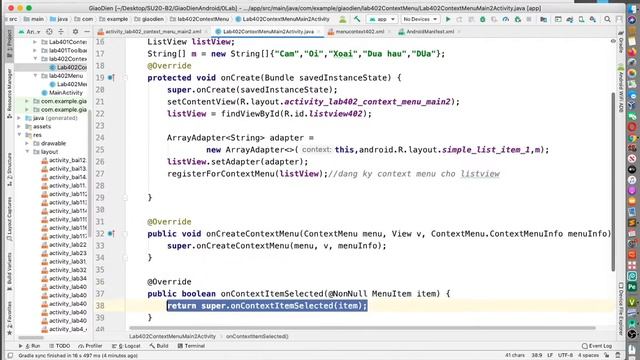Click the Apply Changes and Restart Activity icon
Viewport: 640px width, 360px height.
[x=460, y=19]
